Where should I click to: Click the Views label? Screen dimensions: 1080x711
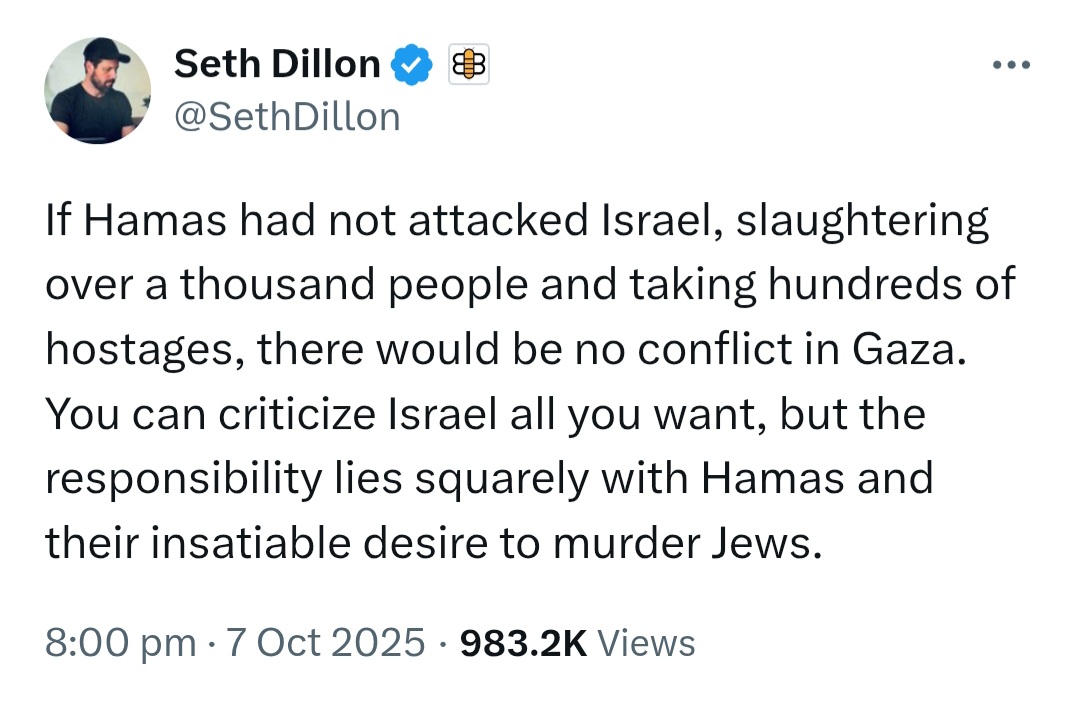click(x=646, y=643)
